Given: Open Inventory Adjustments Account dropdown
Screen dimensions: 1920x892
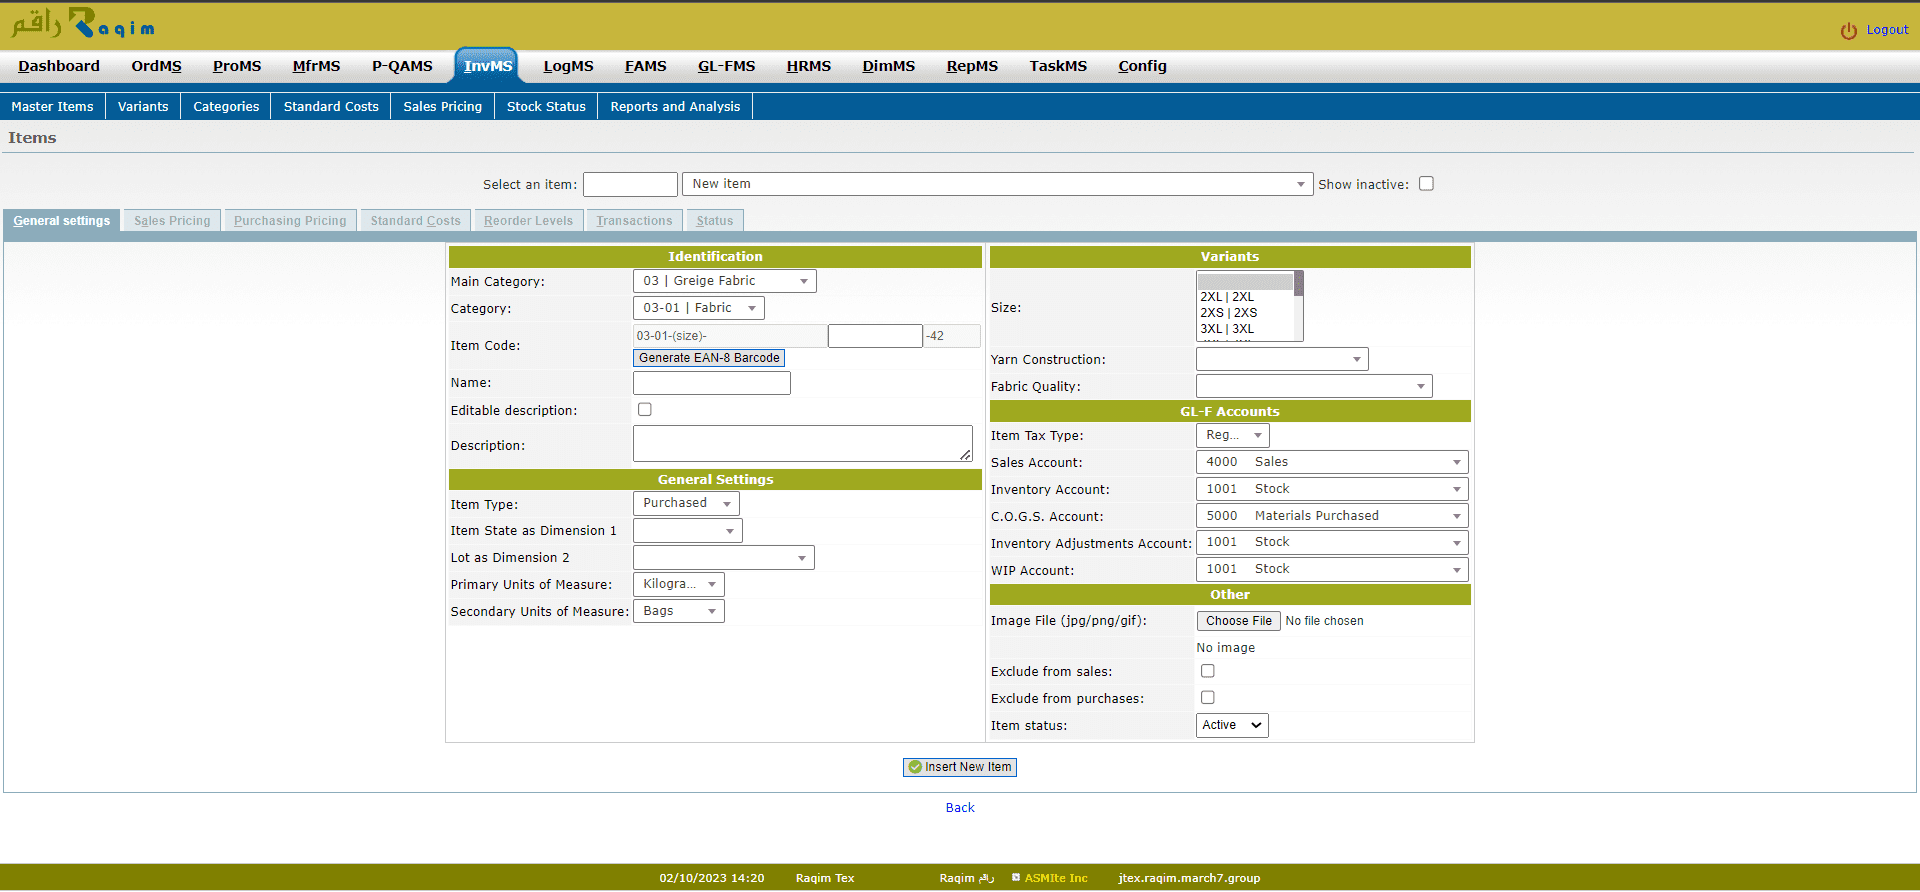Looking at the screenshot, I should click(1332, 542).
